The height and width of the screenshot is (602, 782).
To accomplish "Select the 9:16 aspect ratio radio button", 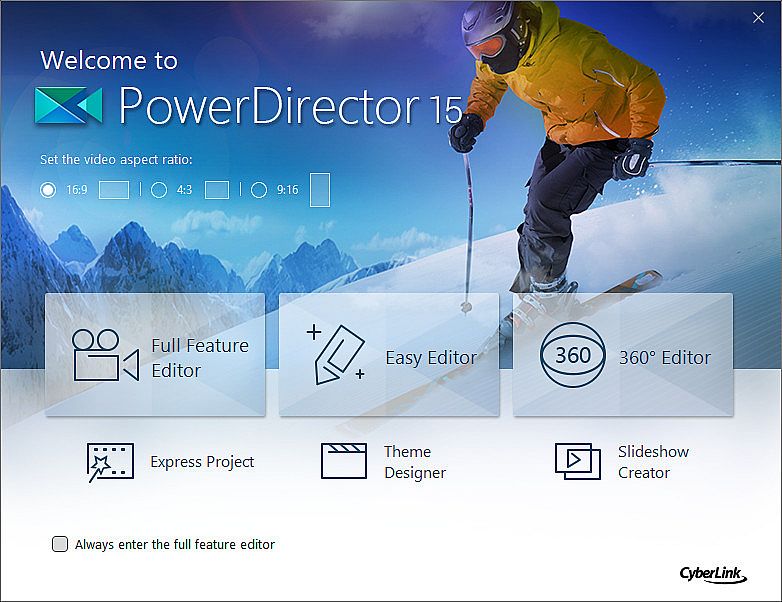I will click(x=258, y=189).
